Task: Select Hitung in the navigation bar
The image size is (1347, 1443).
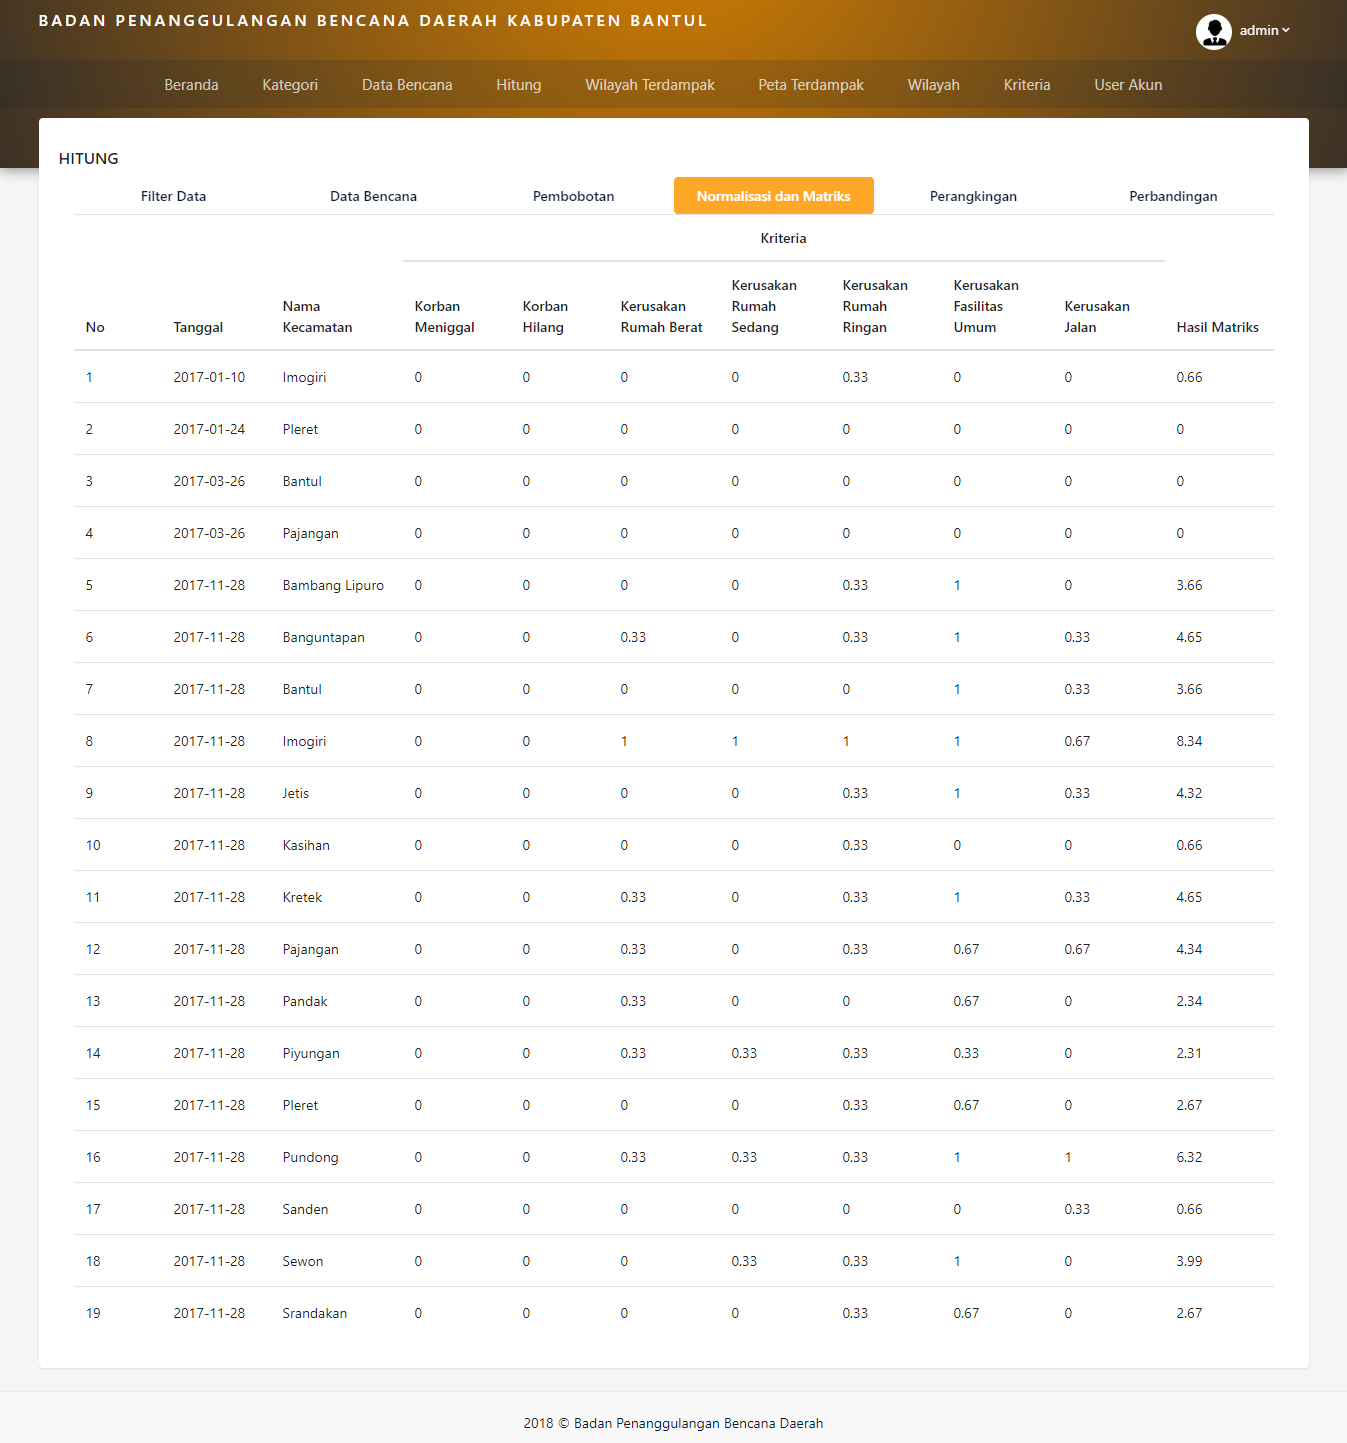Action: [x=518, y=85]
